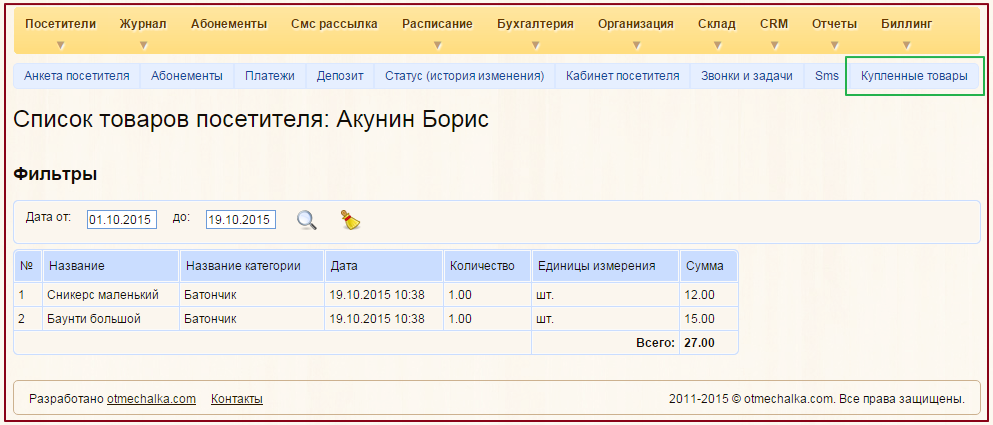Viewport: 993px width, 425px height.
Task: Open the Биллинг menu label
Action: pos(907,24)
